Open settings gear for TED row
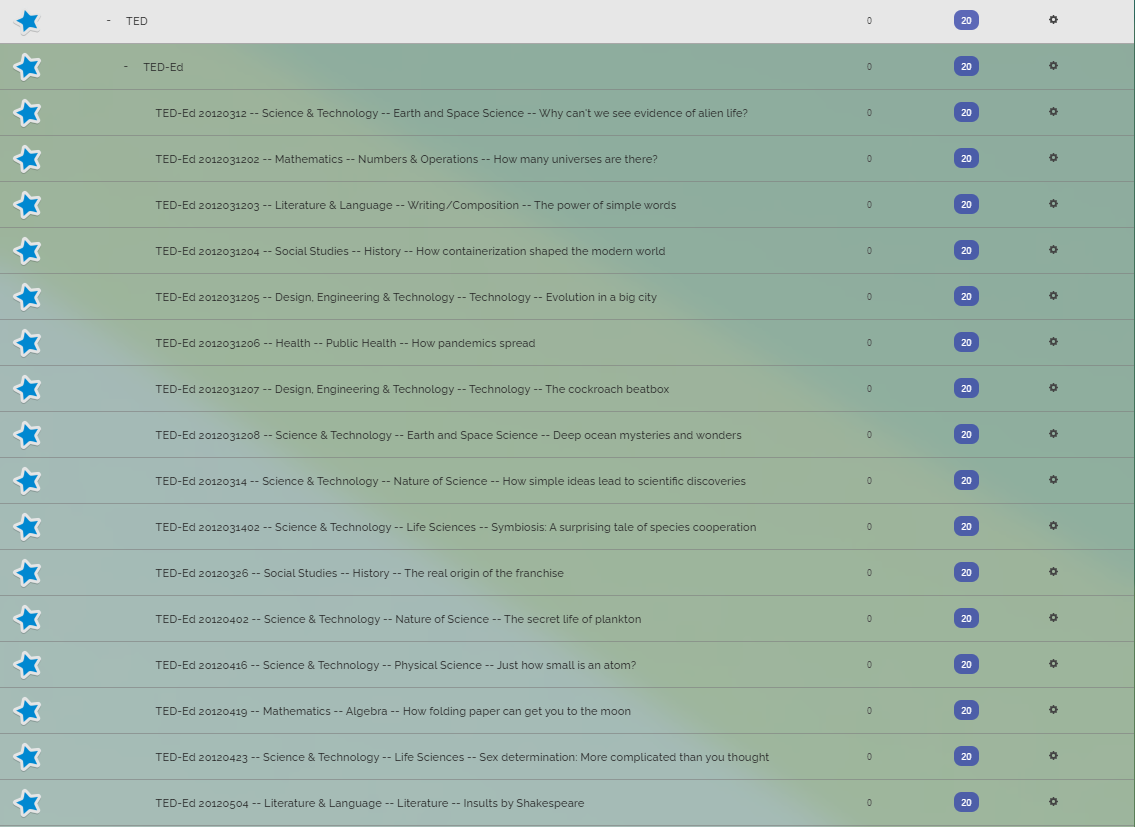This screenshot has height=827, width=1135. (1053, 20)
